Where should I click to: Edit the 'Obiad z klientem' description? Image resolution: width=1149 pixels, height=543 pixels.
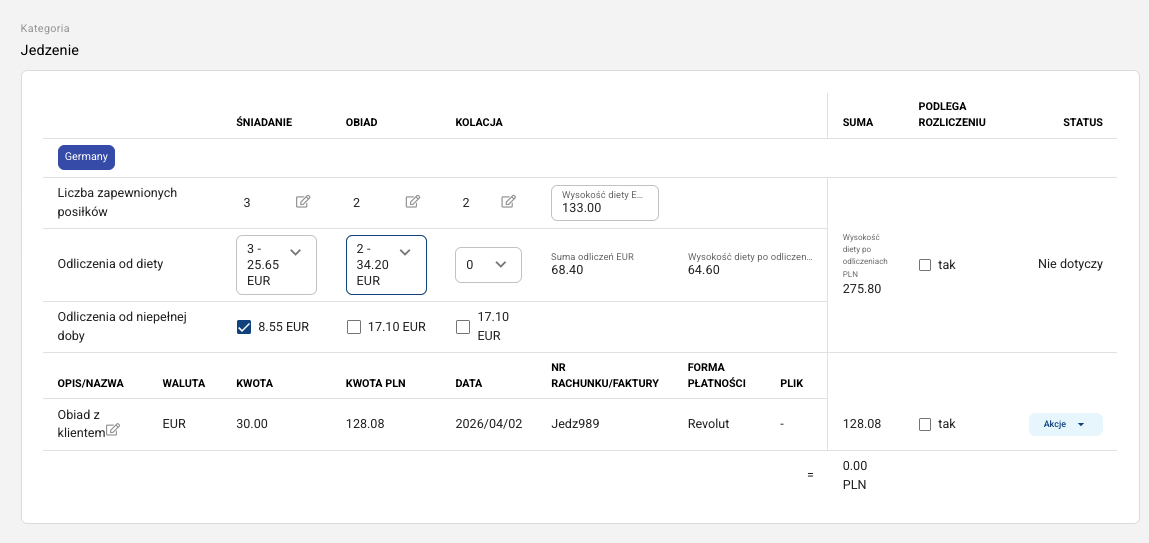coord(113,430)
